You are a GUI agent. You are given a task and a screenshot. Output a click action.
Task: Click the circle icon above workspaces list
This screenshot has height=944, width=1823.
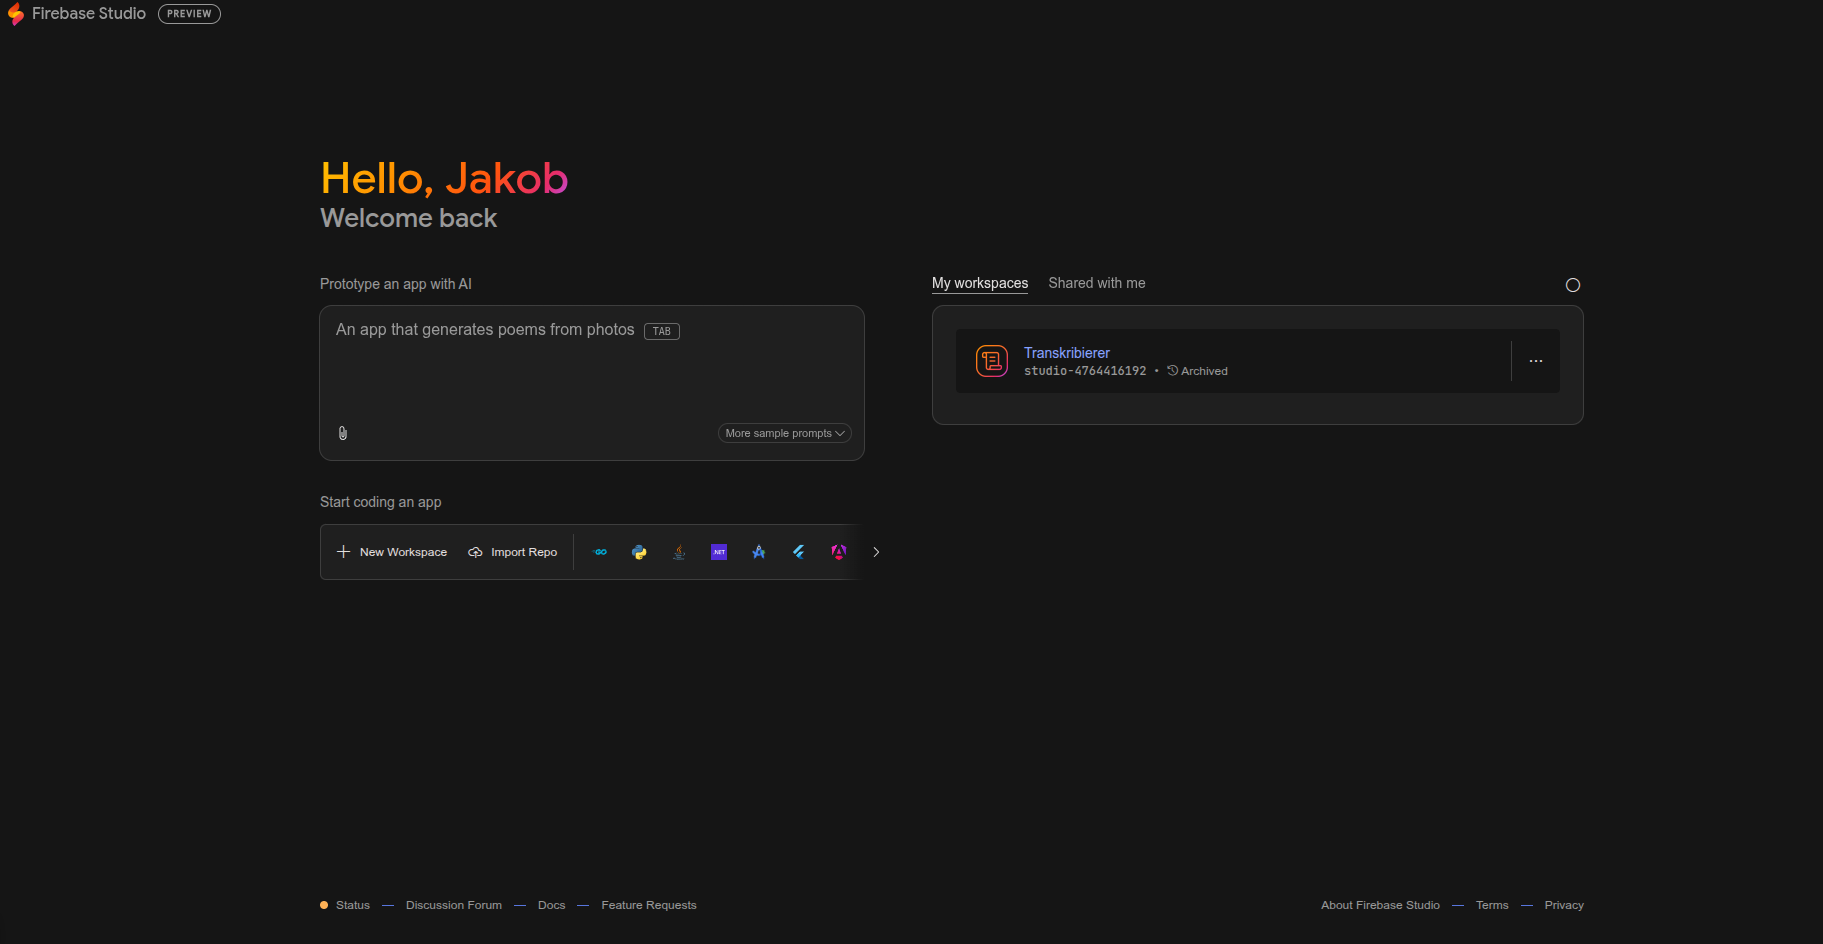coord(1572,285)
